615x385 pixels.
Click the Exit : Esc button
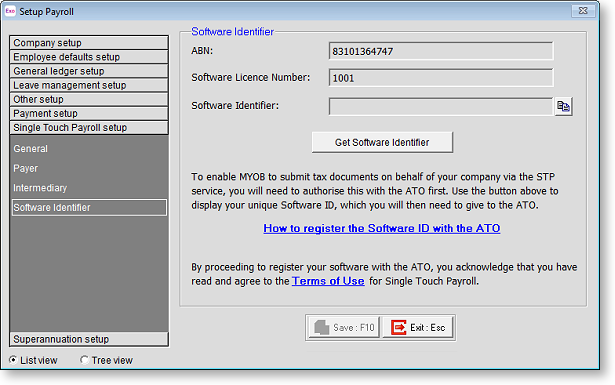(x=418, y=327)
